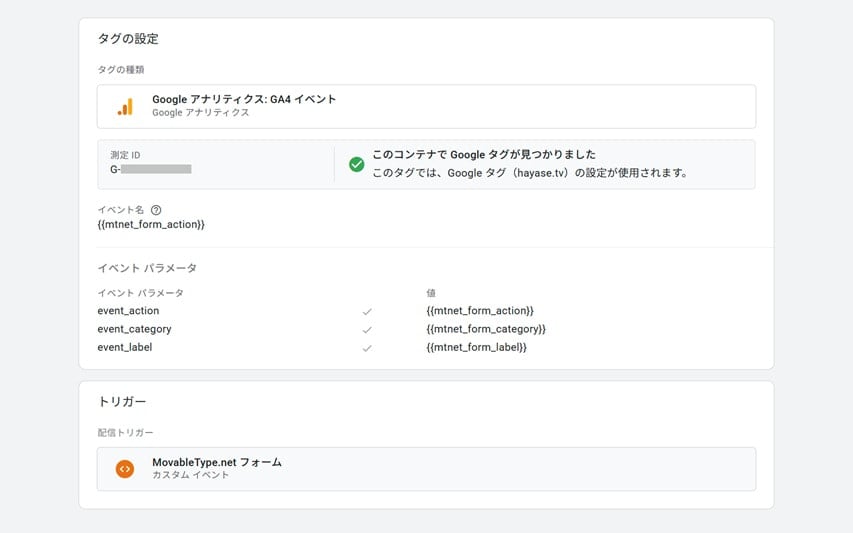The image size is (853, 533).
Task: Click the トリガー section heading
Action: click(x=122, y=401)
